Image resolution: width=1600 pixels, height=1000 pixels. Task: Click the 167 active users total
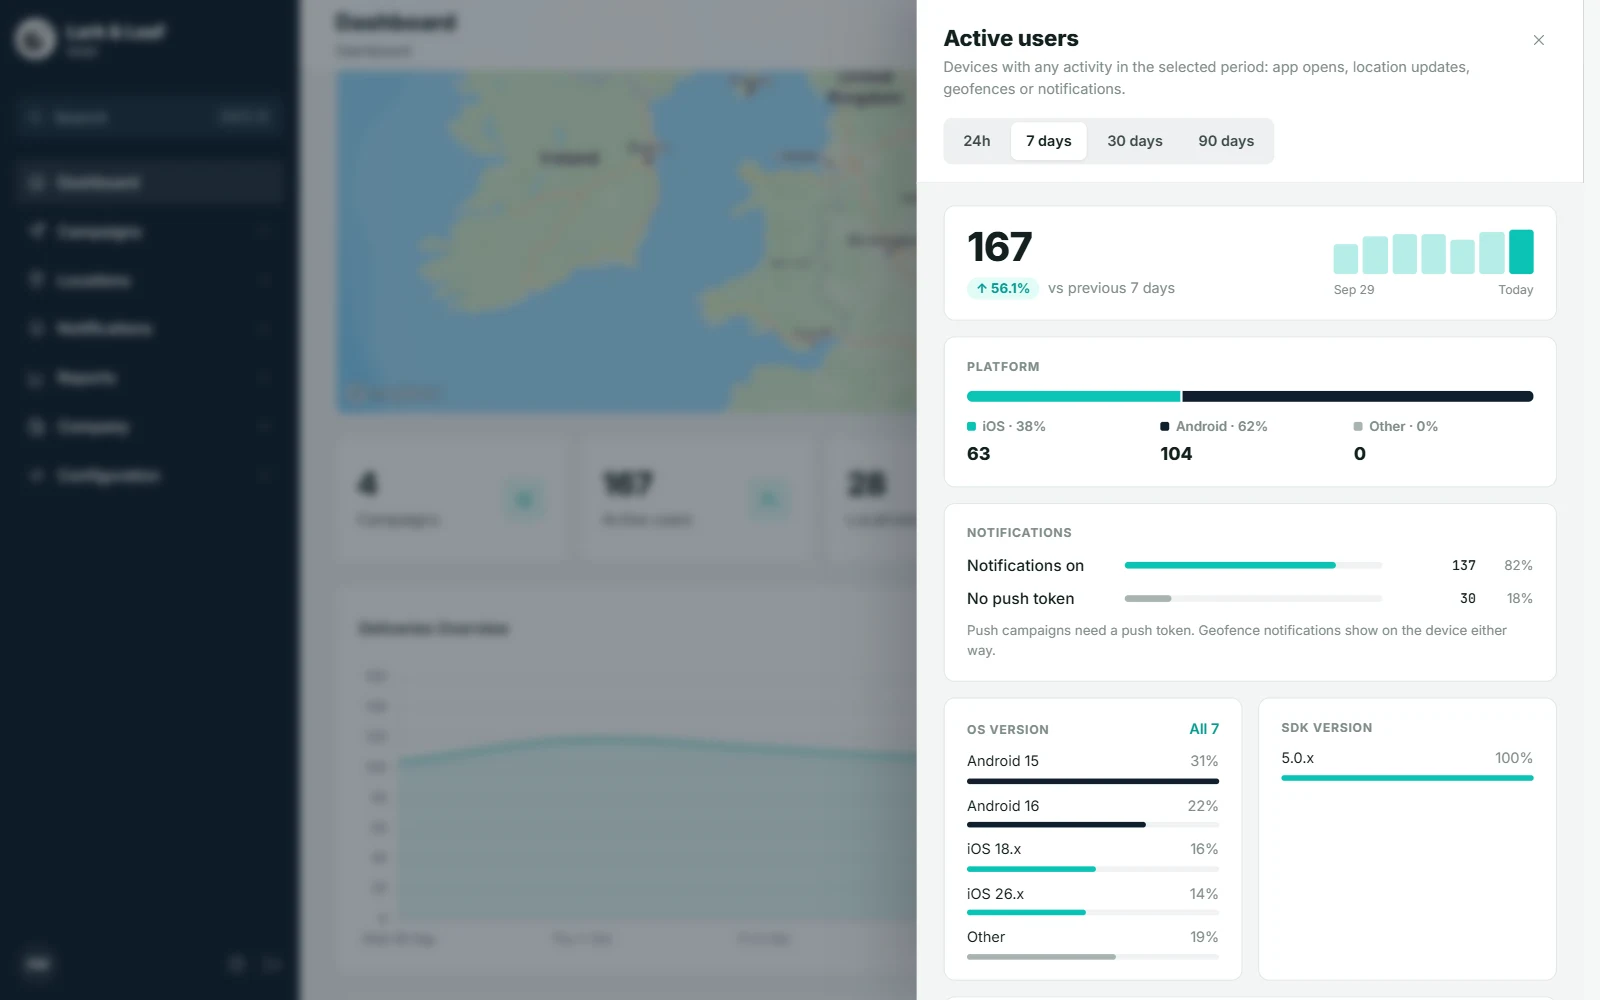999,247
